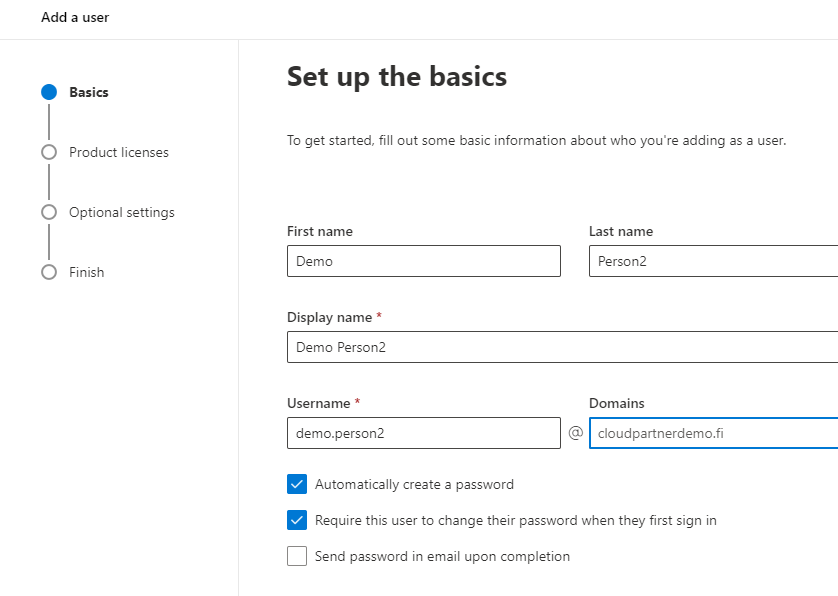Enable Send password in email upon completion checkbox

(x=297, y=557)
